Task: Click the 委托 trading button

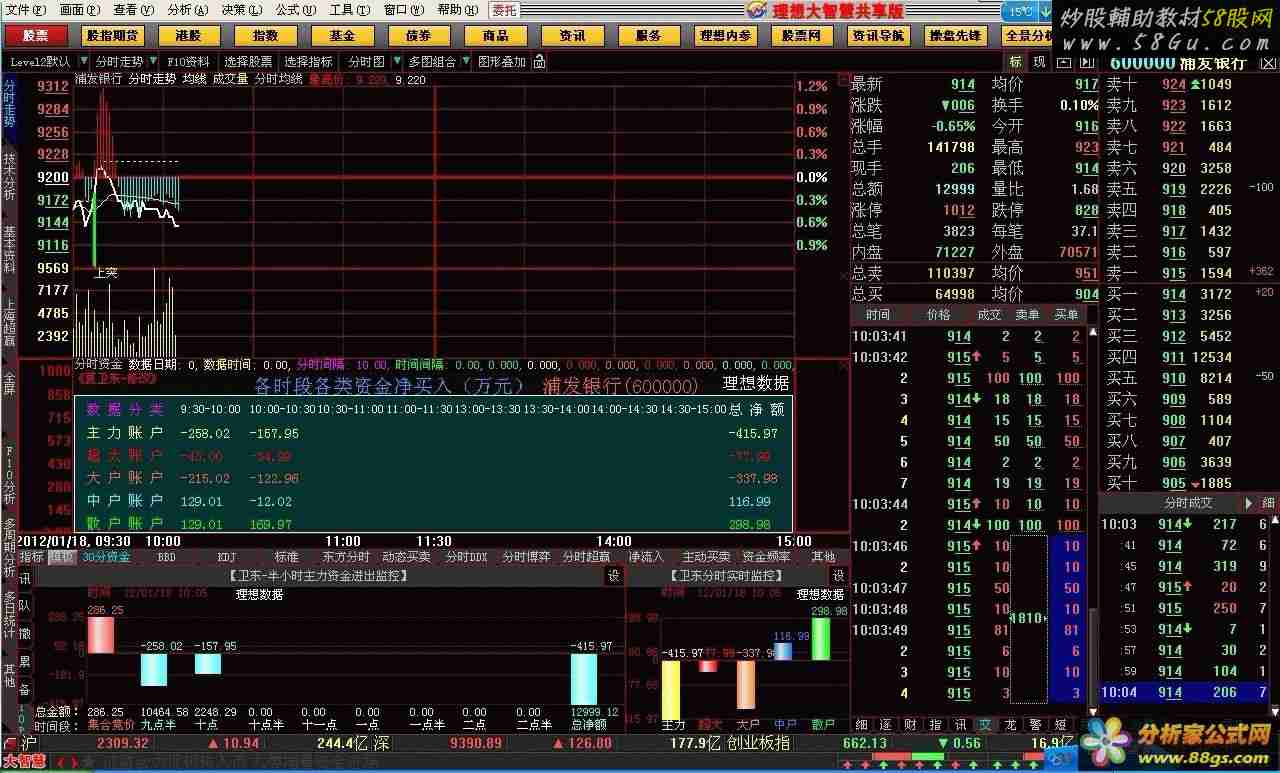Action: 504,10
